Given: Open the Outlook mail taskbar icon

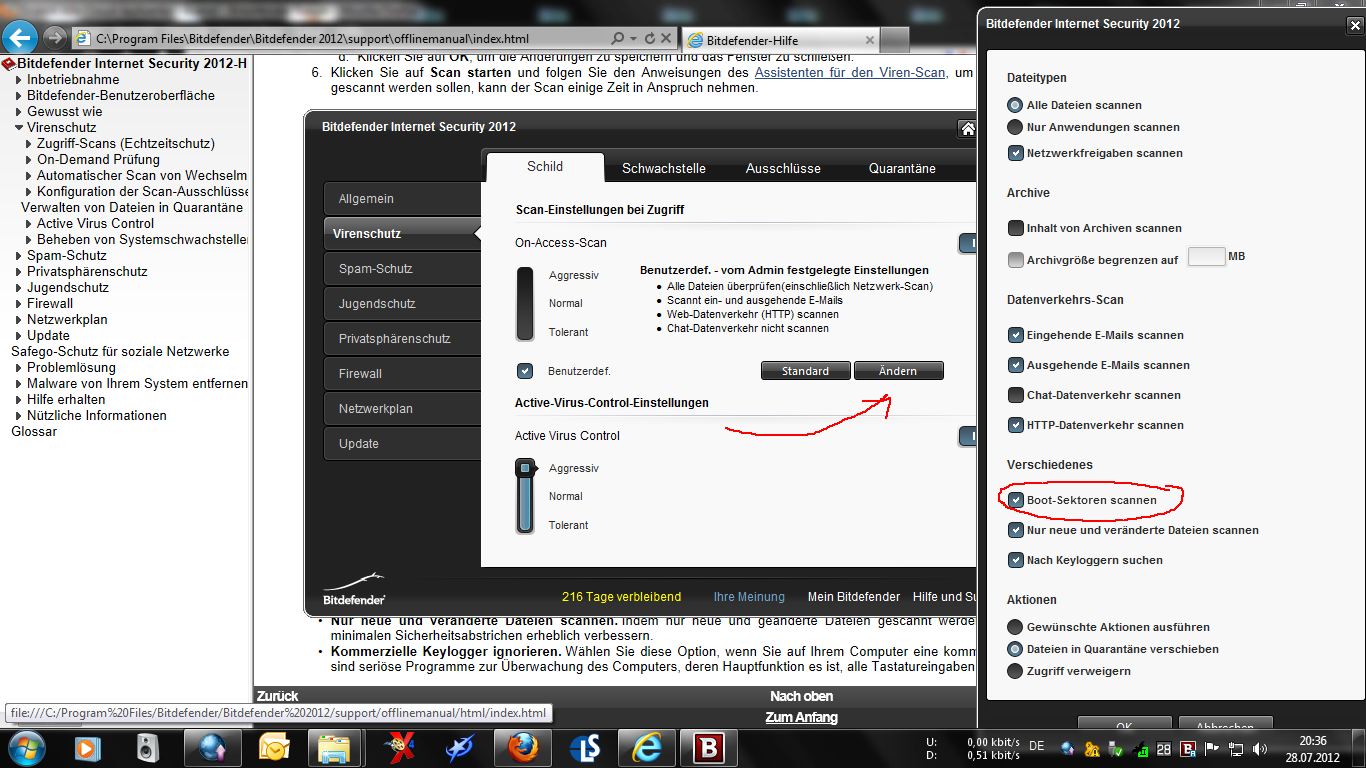Looking at the screenshot, I should 273,747.
